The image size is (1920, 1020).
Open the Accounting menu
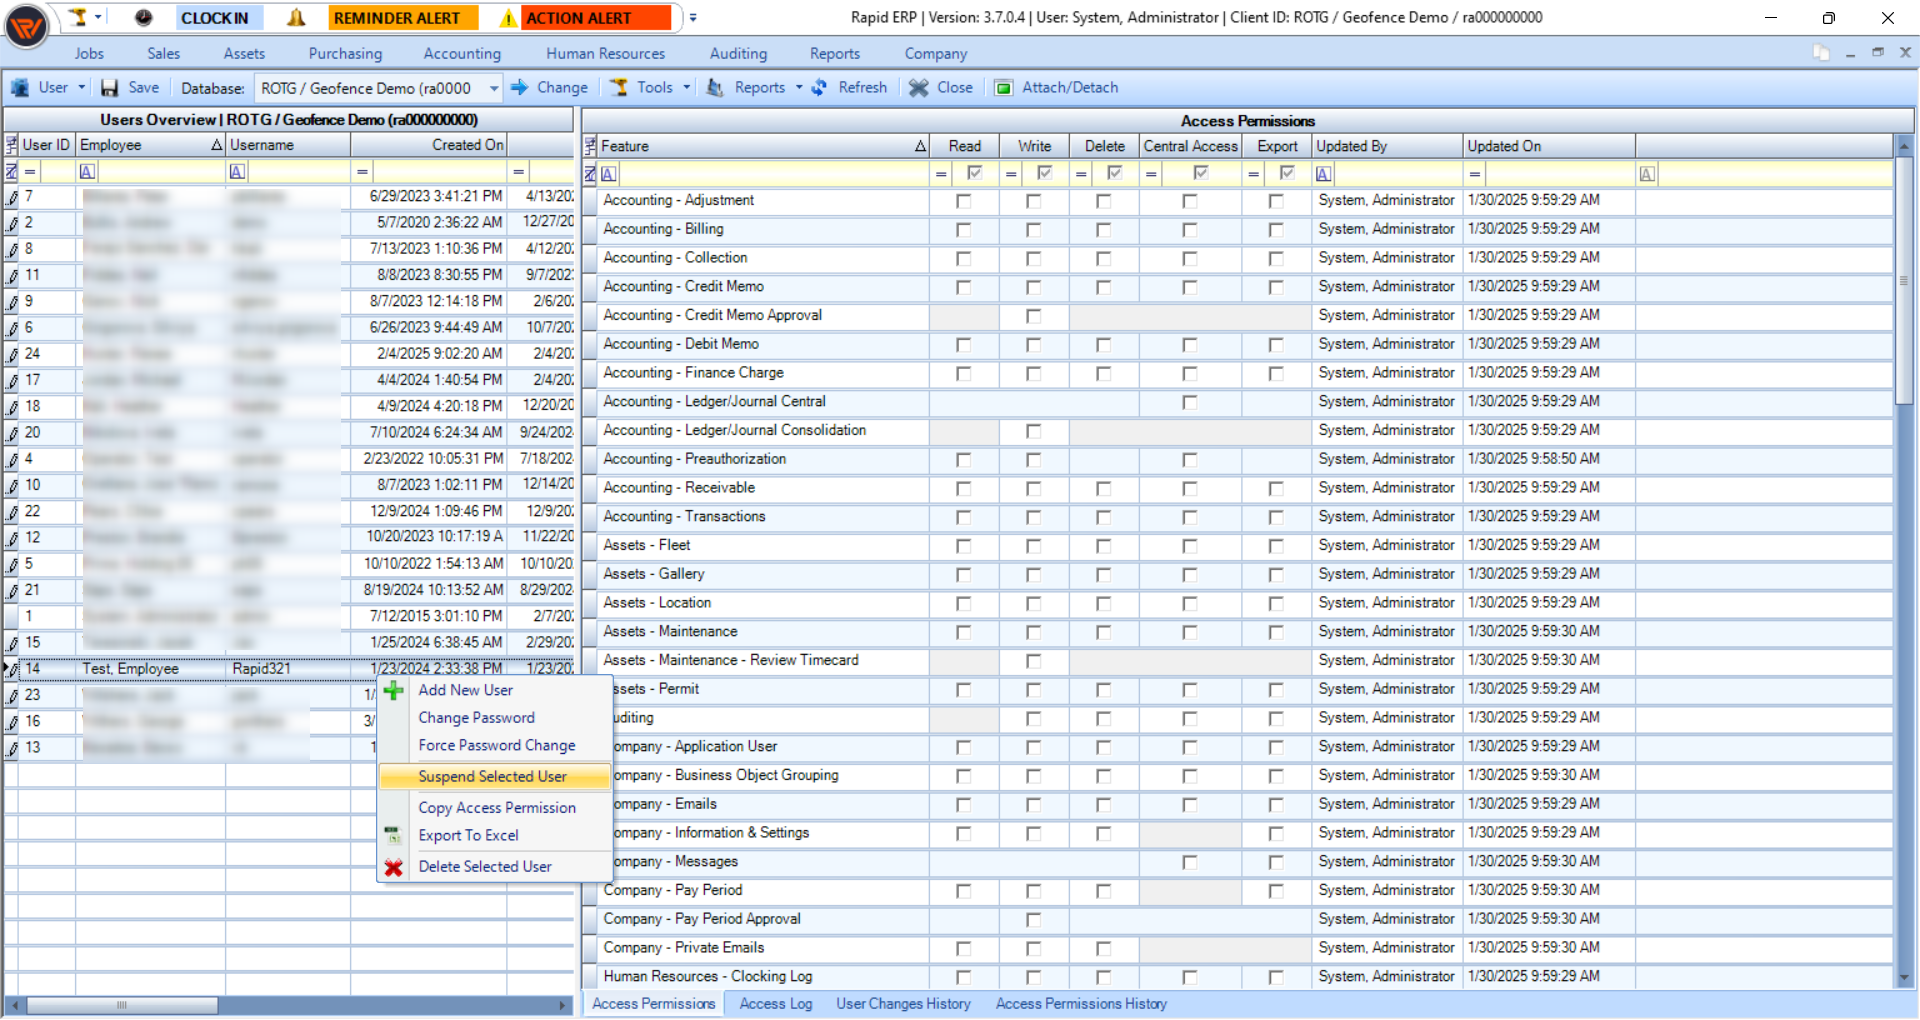tap(462, 54)
